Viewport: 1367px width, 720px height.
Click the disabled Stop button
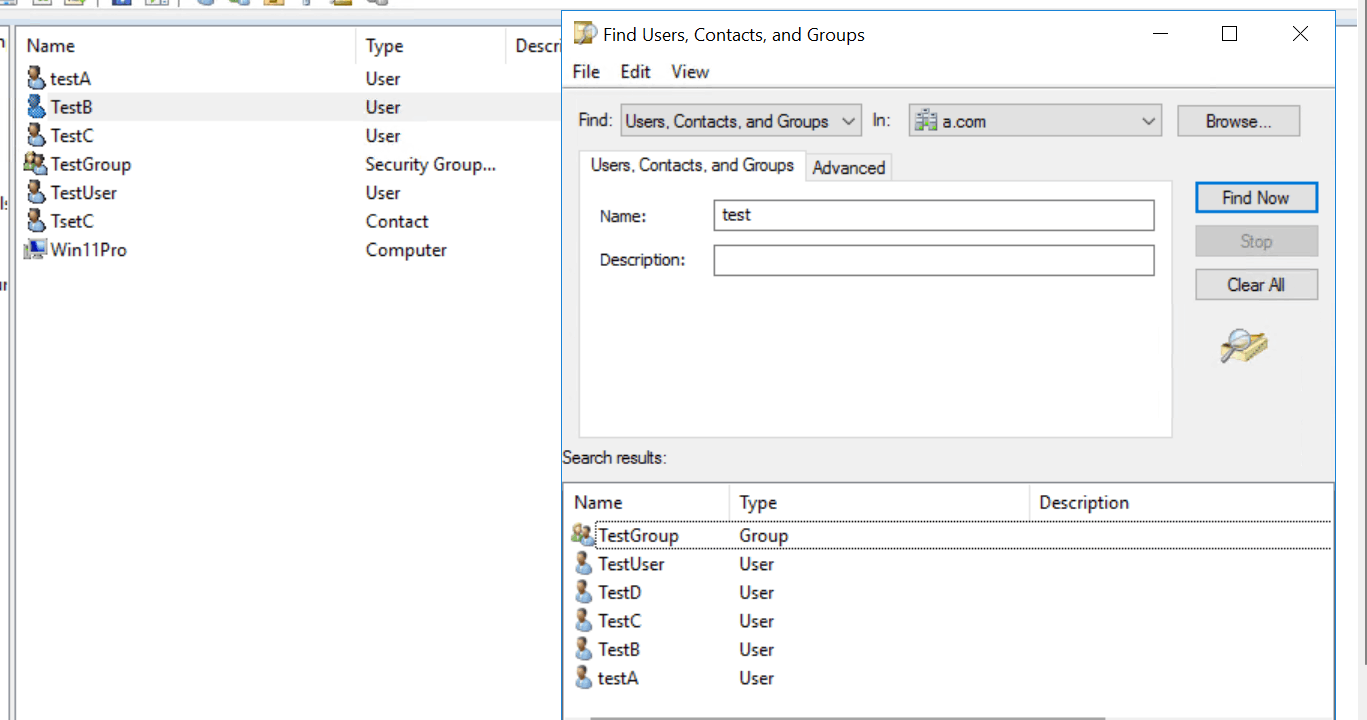tap(1256, 241)
